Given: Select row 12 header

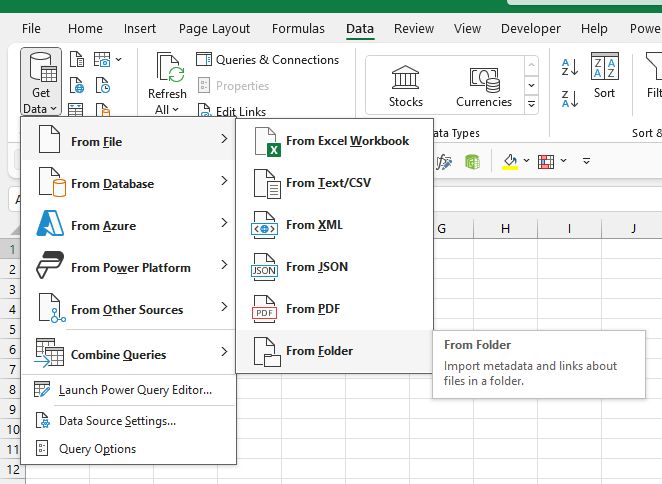Looking at the screenshot, I should click(13, 469).
